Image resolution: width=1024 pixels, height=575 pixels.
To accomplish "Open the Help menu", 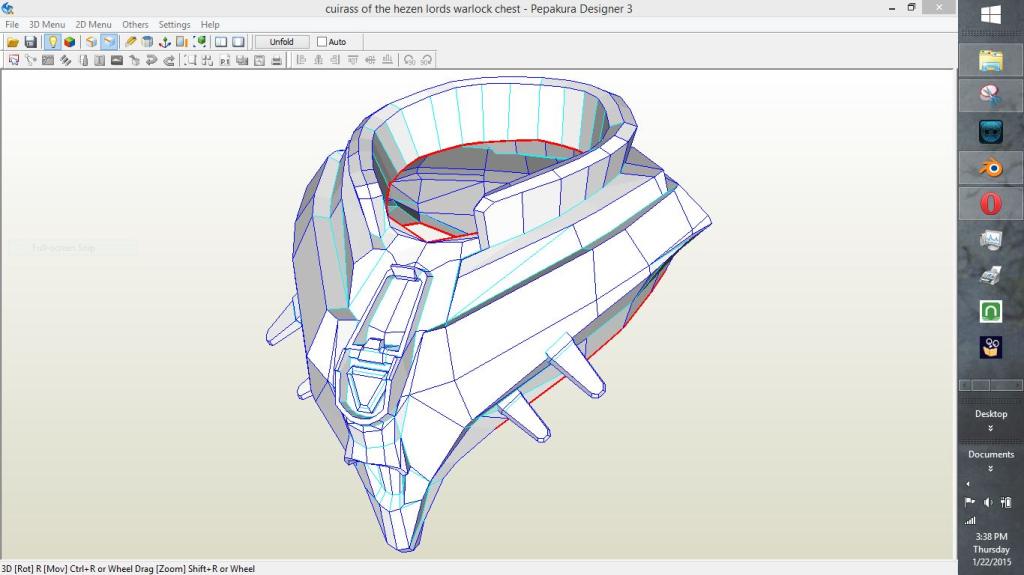I will pos(210,24).
